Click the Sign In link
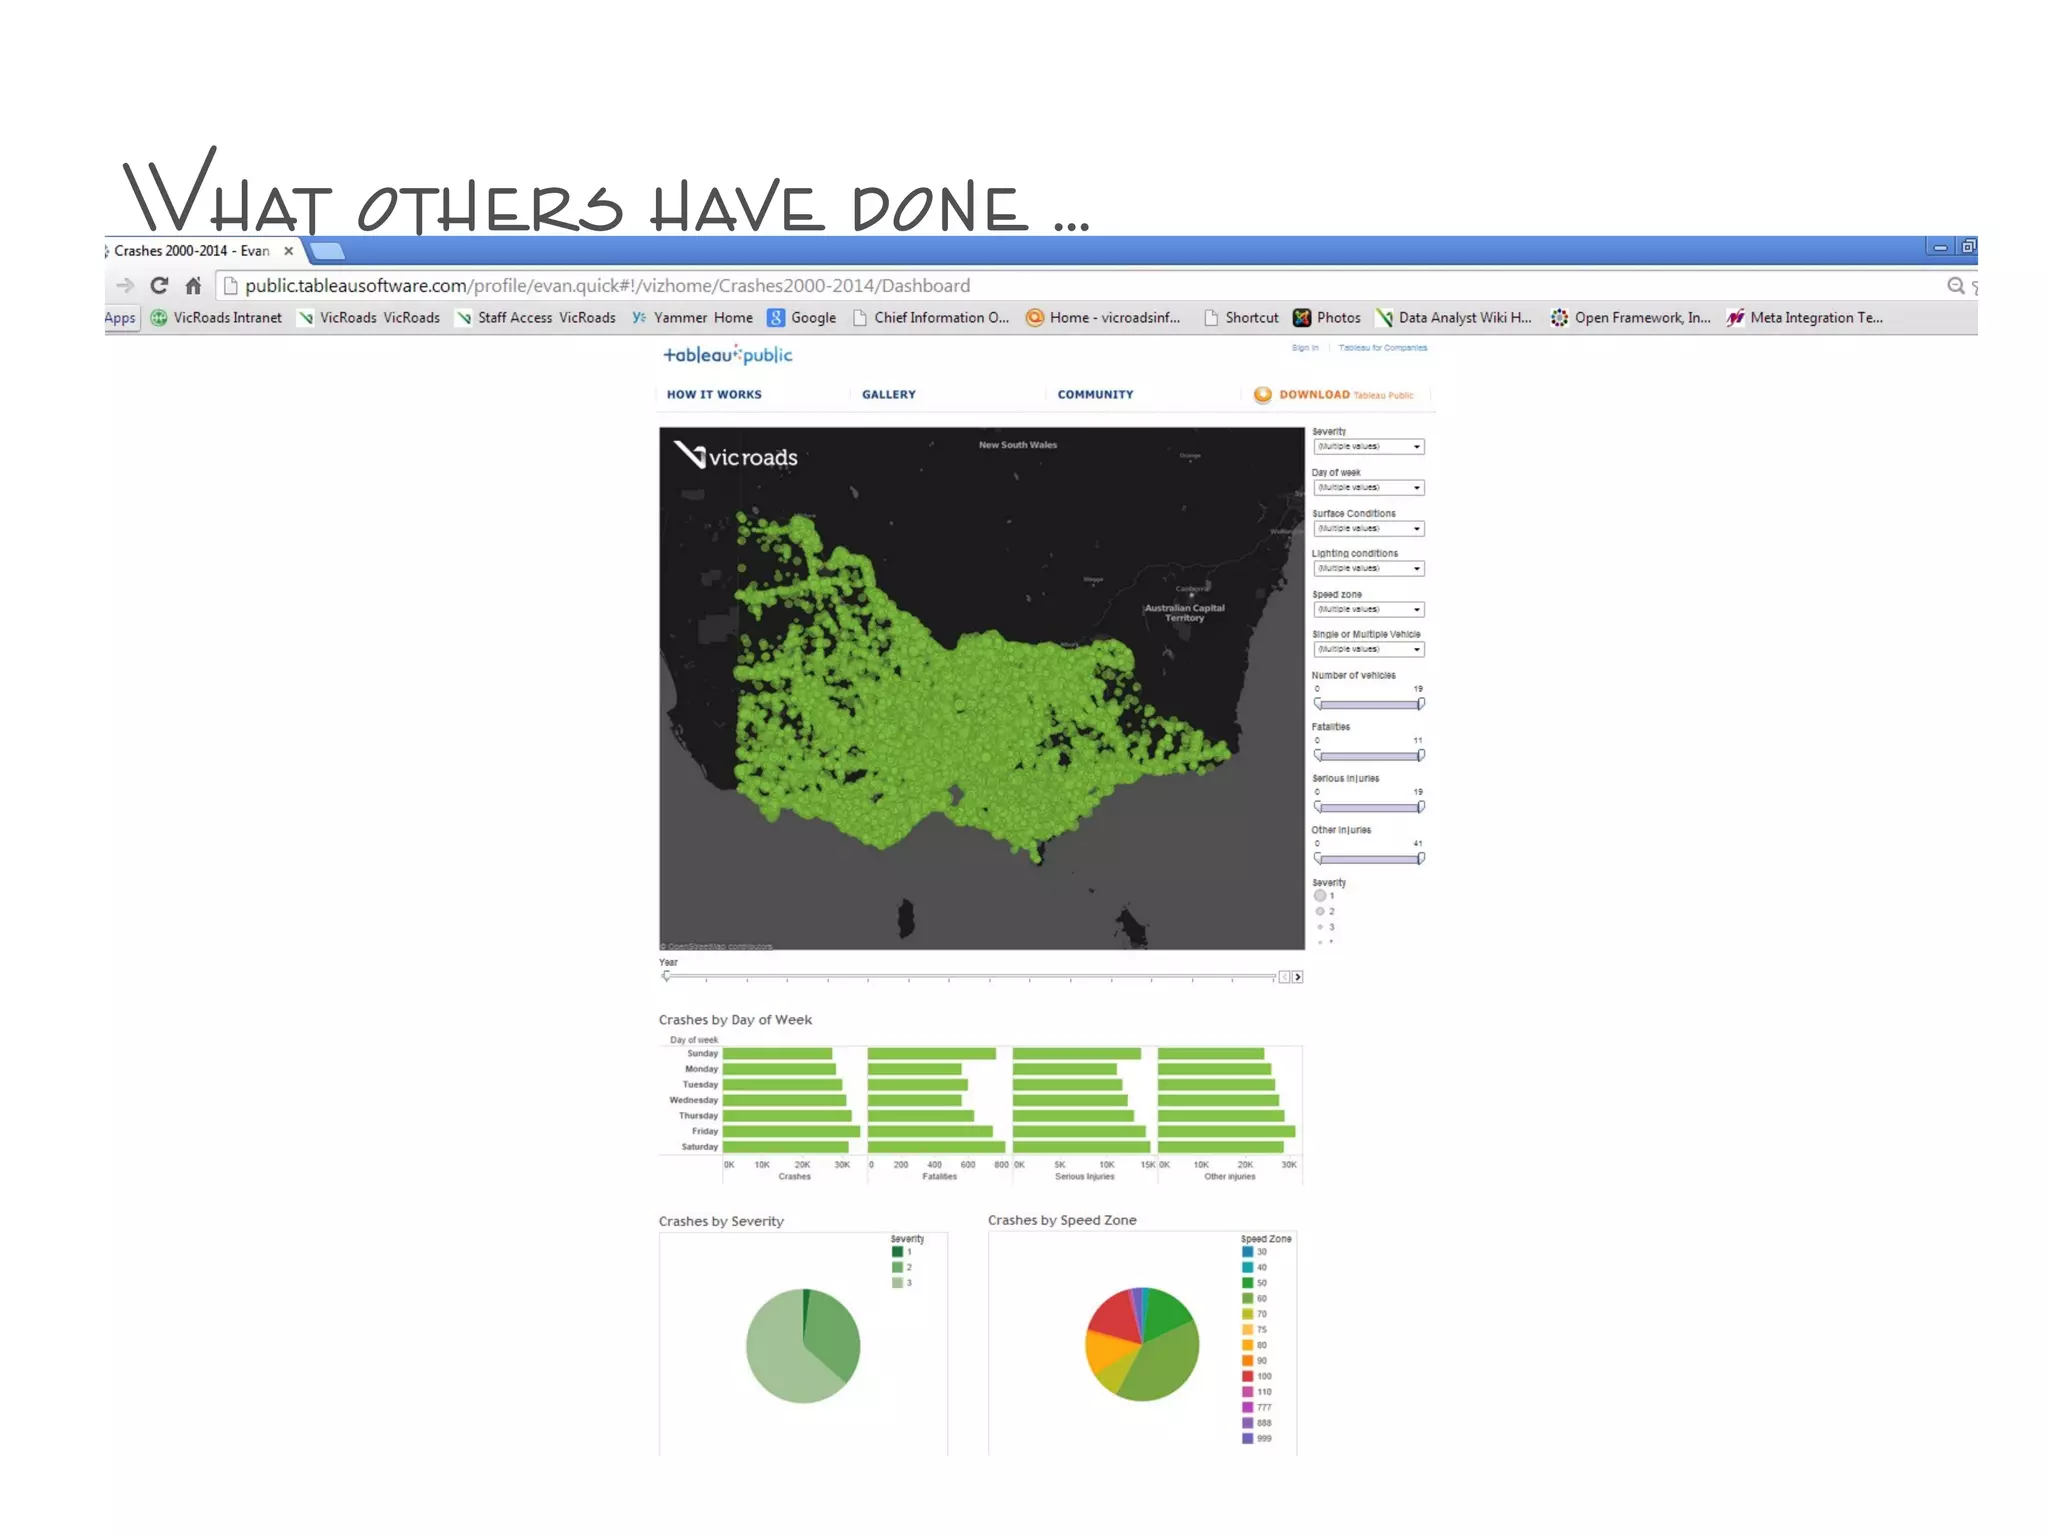2048x1536 pixels. (1304, 348)
